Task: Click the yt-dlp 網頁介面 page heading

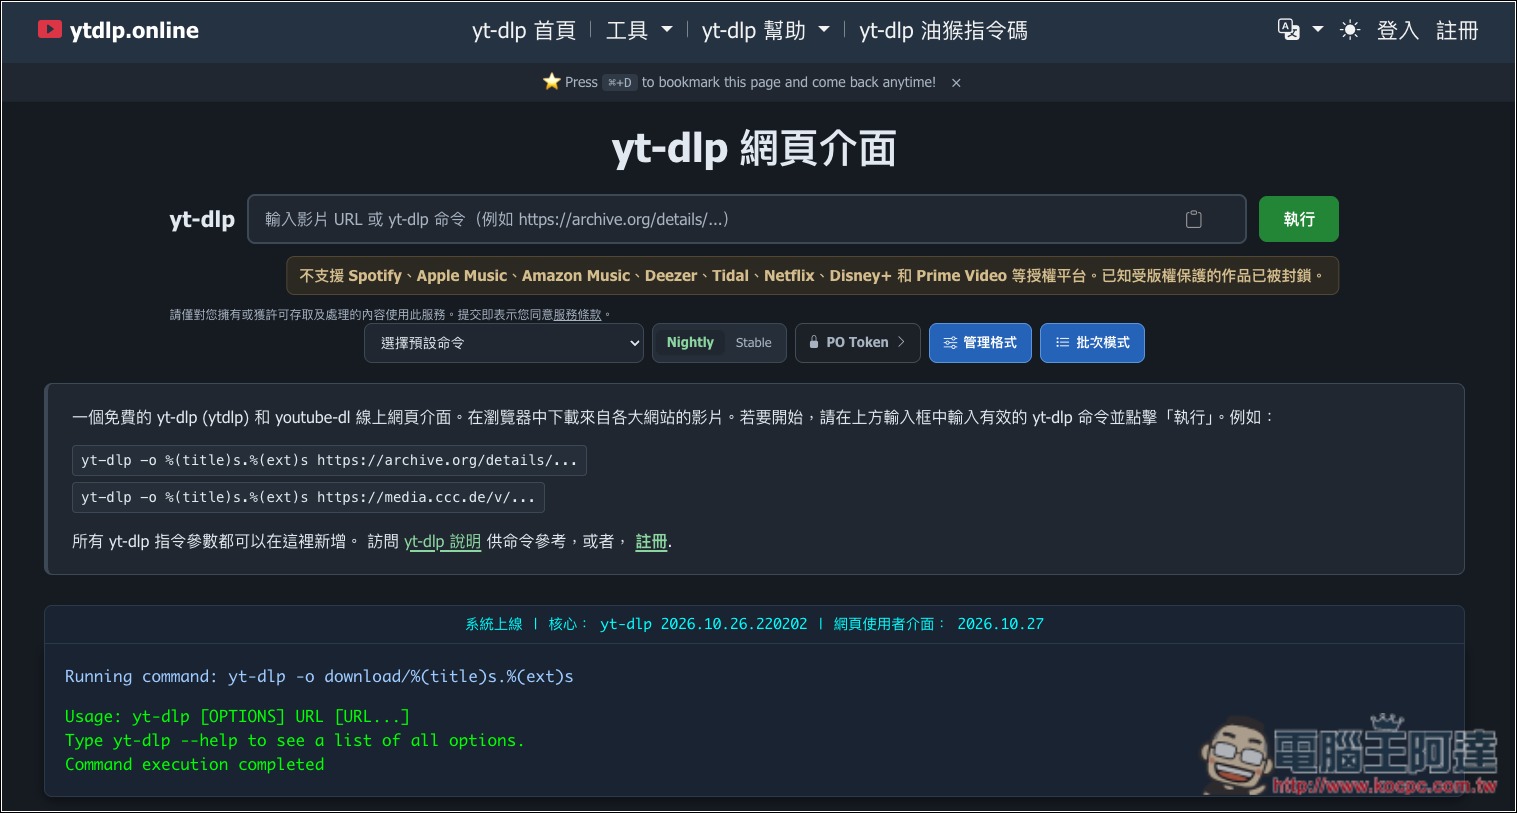Action: click(x=754, y=149)
